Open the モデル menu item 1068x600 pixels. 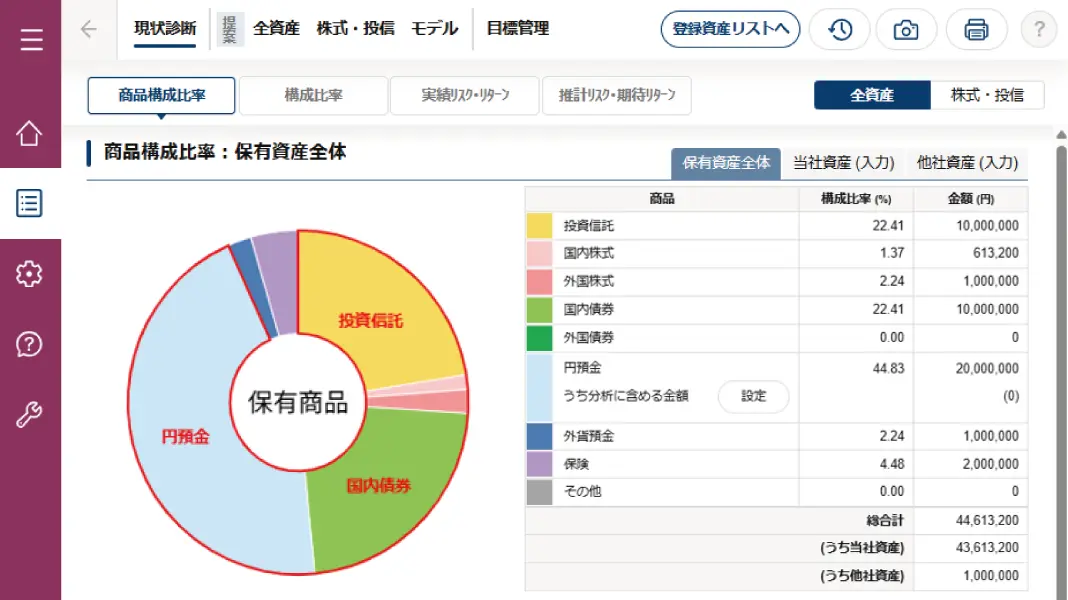pyautogui.click(x=435, y=29)
